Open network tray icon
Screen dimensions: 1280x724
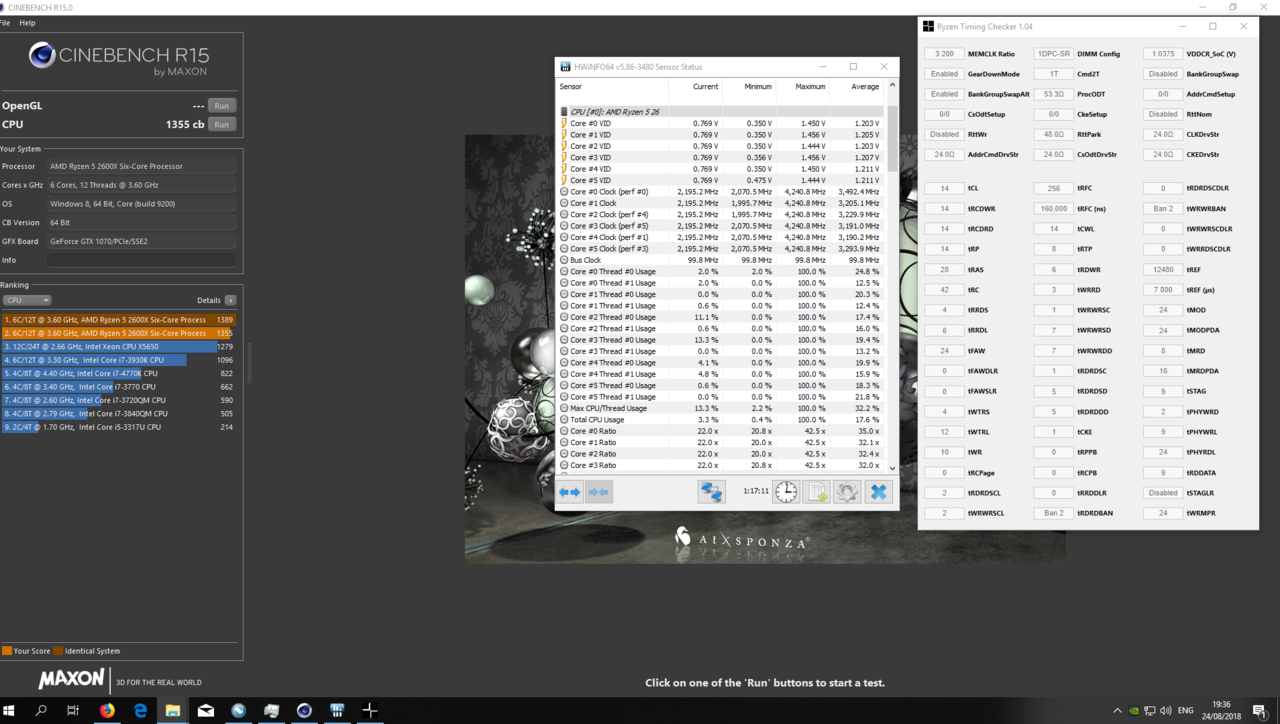pos(1150,711)
